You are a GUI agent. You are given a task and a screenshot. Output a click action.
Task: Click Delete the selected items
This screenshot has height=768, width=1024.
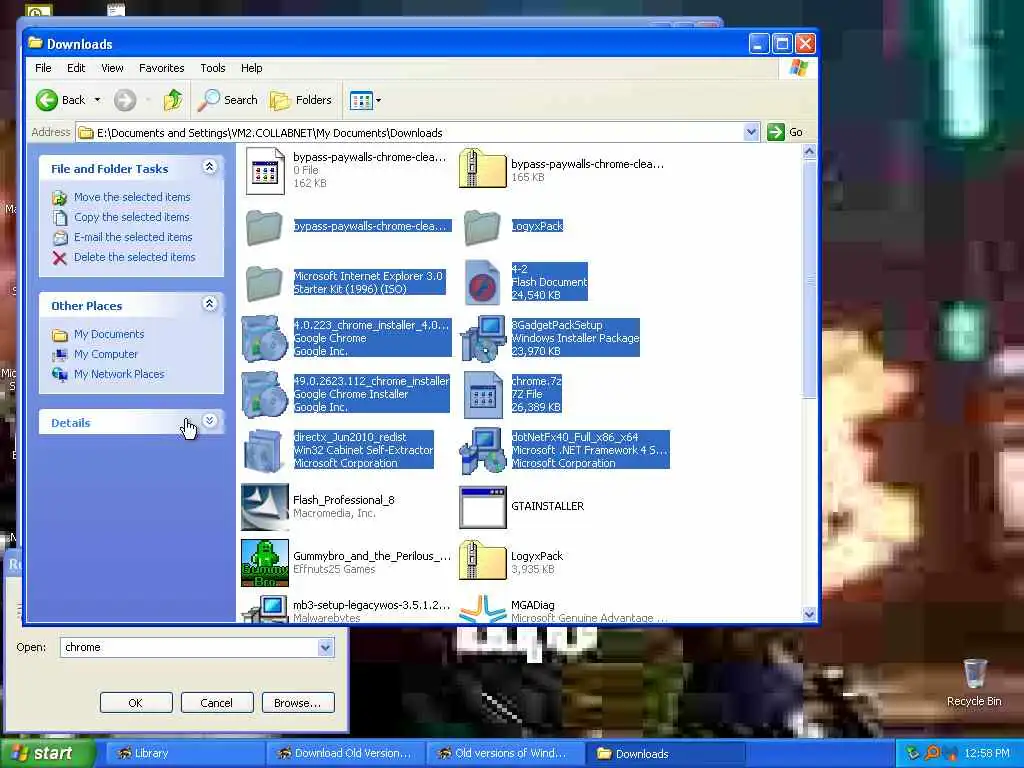(135, 257)
